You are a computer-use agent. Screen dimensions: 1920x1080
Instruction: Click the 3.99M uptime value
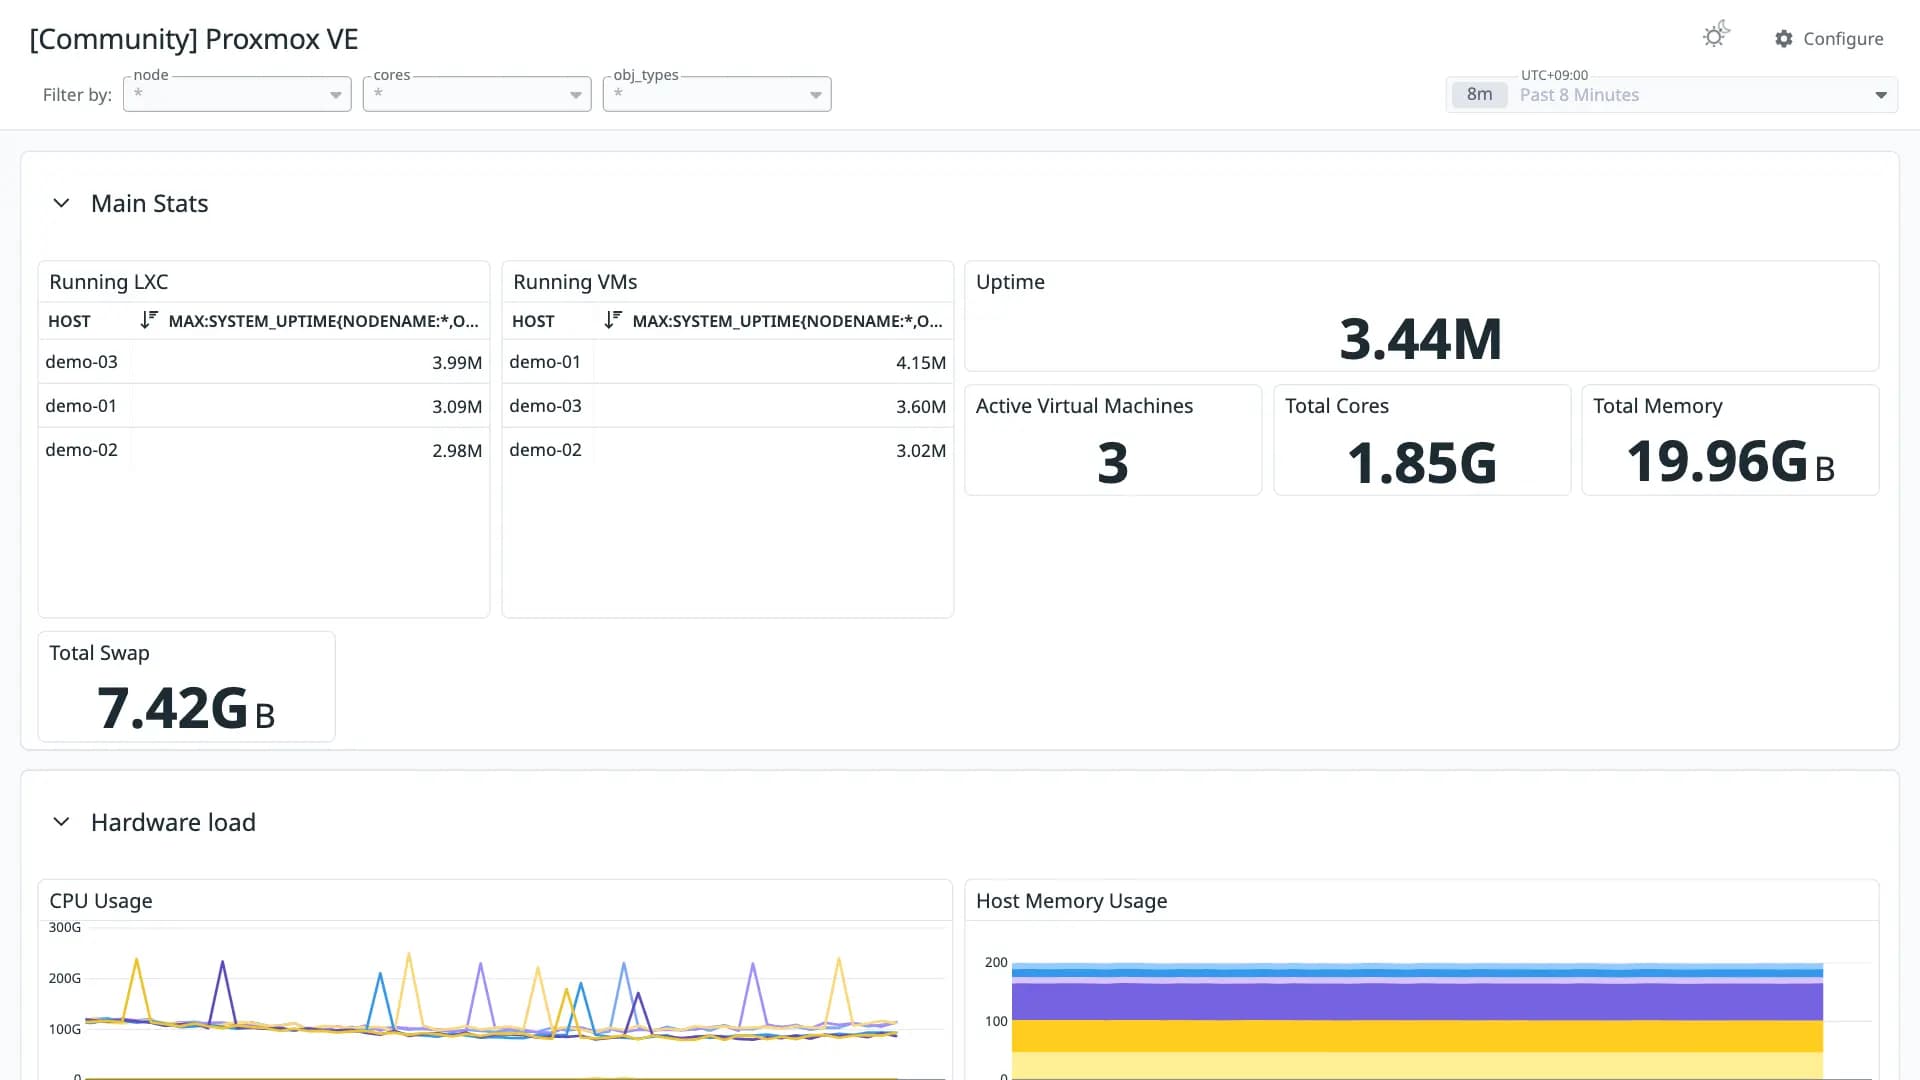coord(457,363)
